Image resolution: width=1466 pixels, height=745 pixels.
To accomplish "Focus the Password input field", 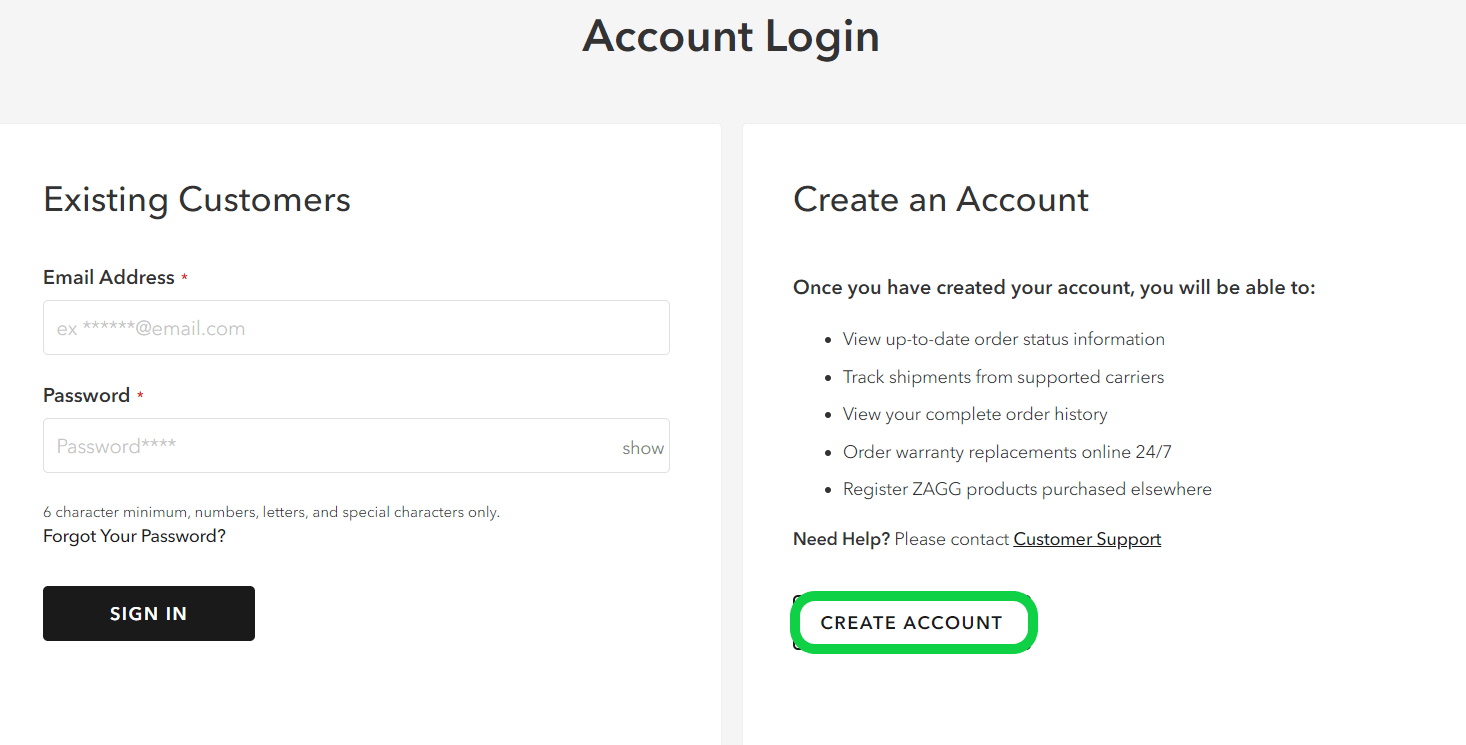I will click(x=330, y=446).
